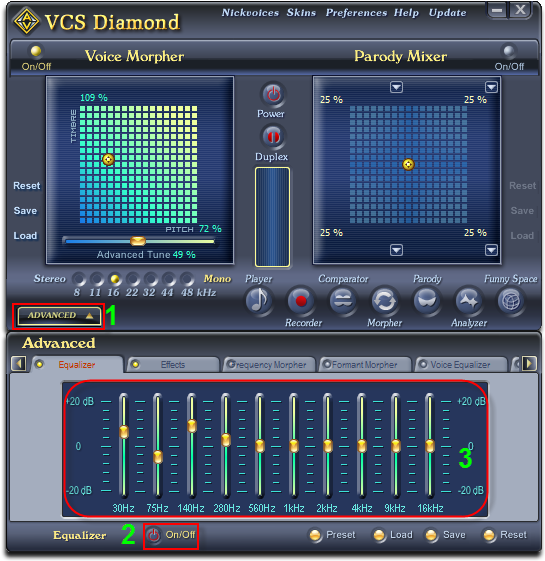
Task: Open top-right Parody Mixer dropdown arrow
Action: [x=491, y=87]
